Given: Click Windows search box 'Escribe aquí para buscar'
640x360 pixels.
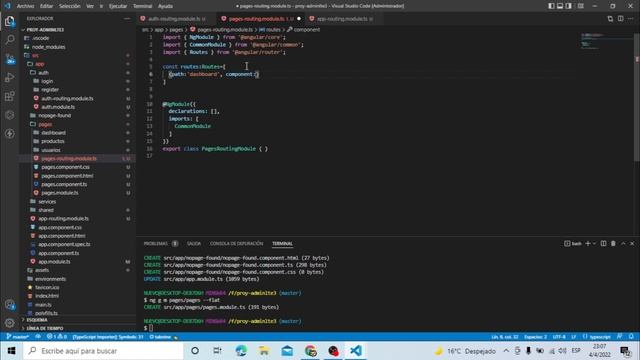Looking at the screenshot, I should pyautogui.click(x=103, y=351).
